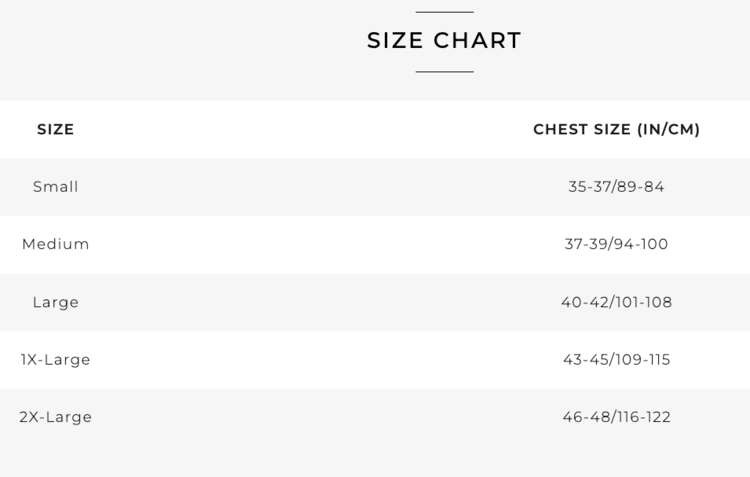
Task: Select the Medium size cell
Action: click(55, 244)
